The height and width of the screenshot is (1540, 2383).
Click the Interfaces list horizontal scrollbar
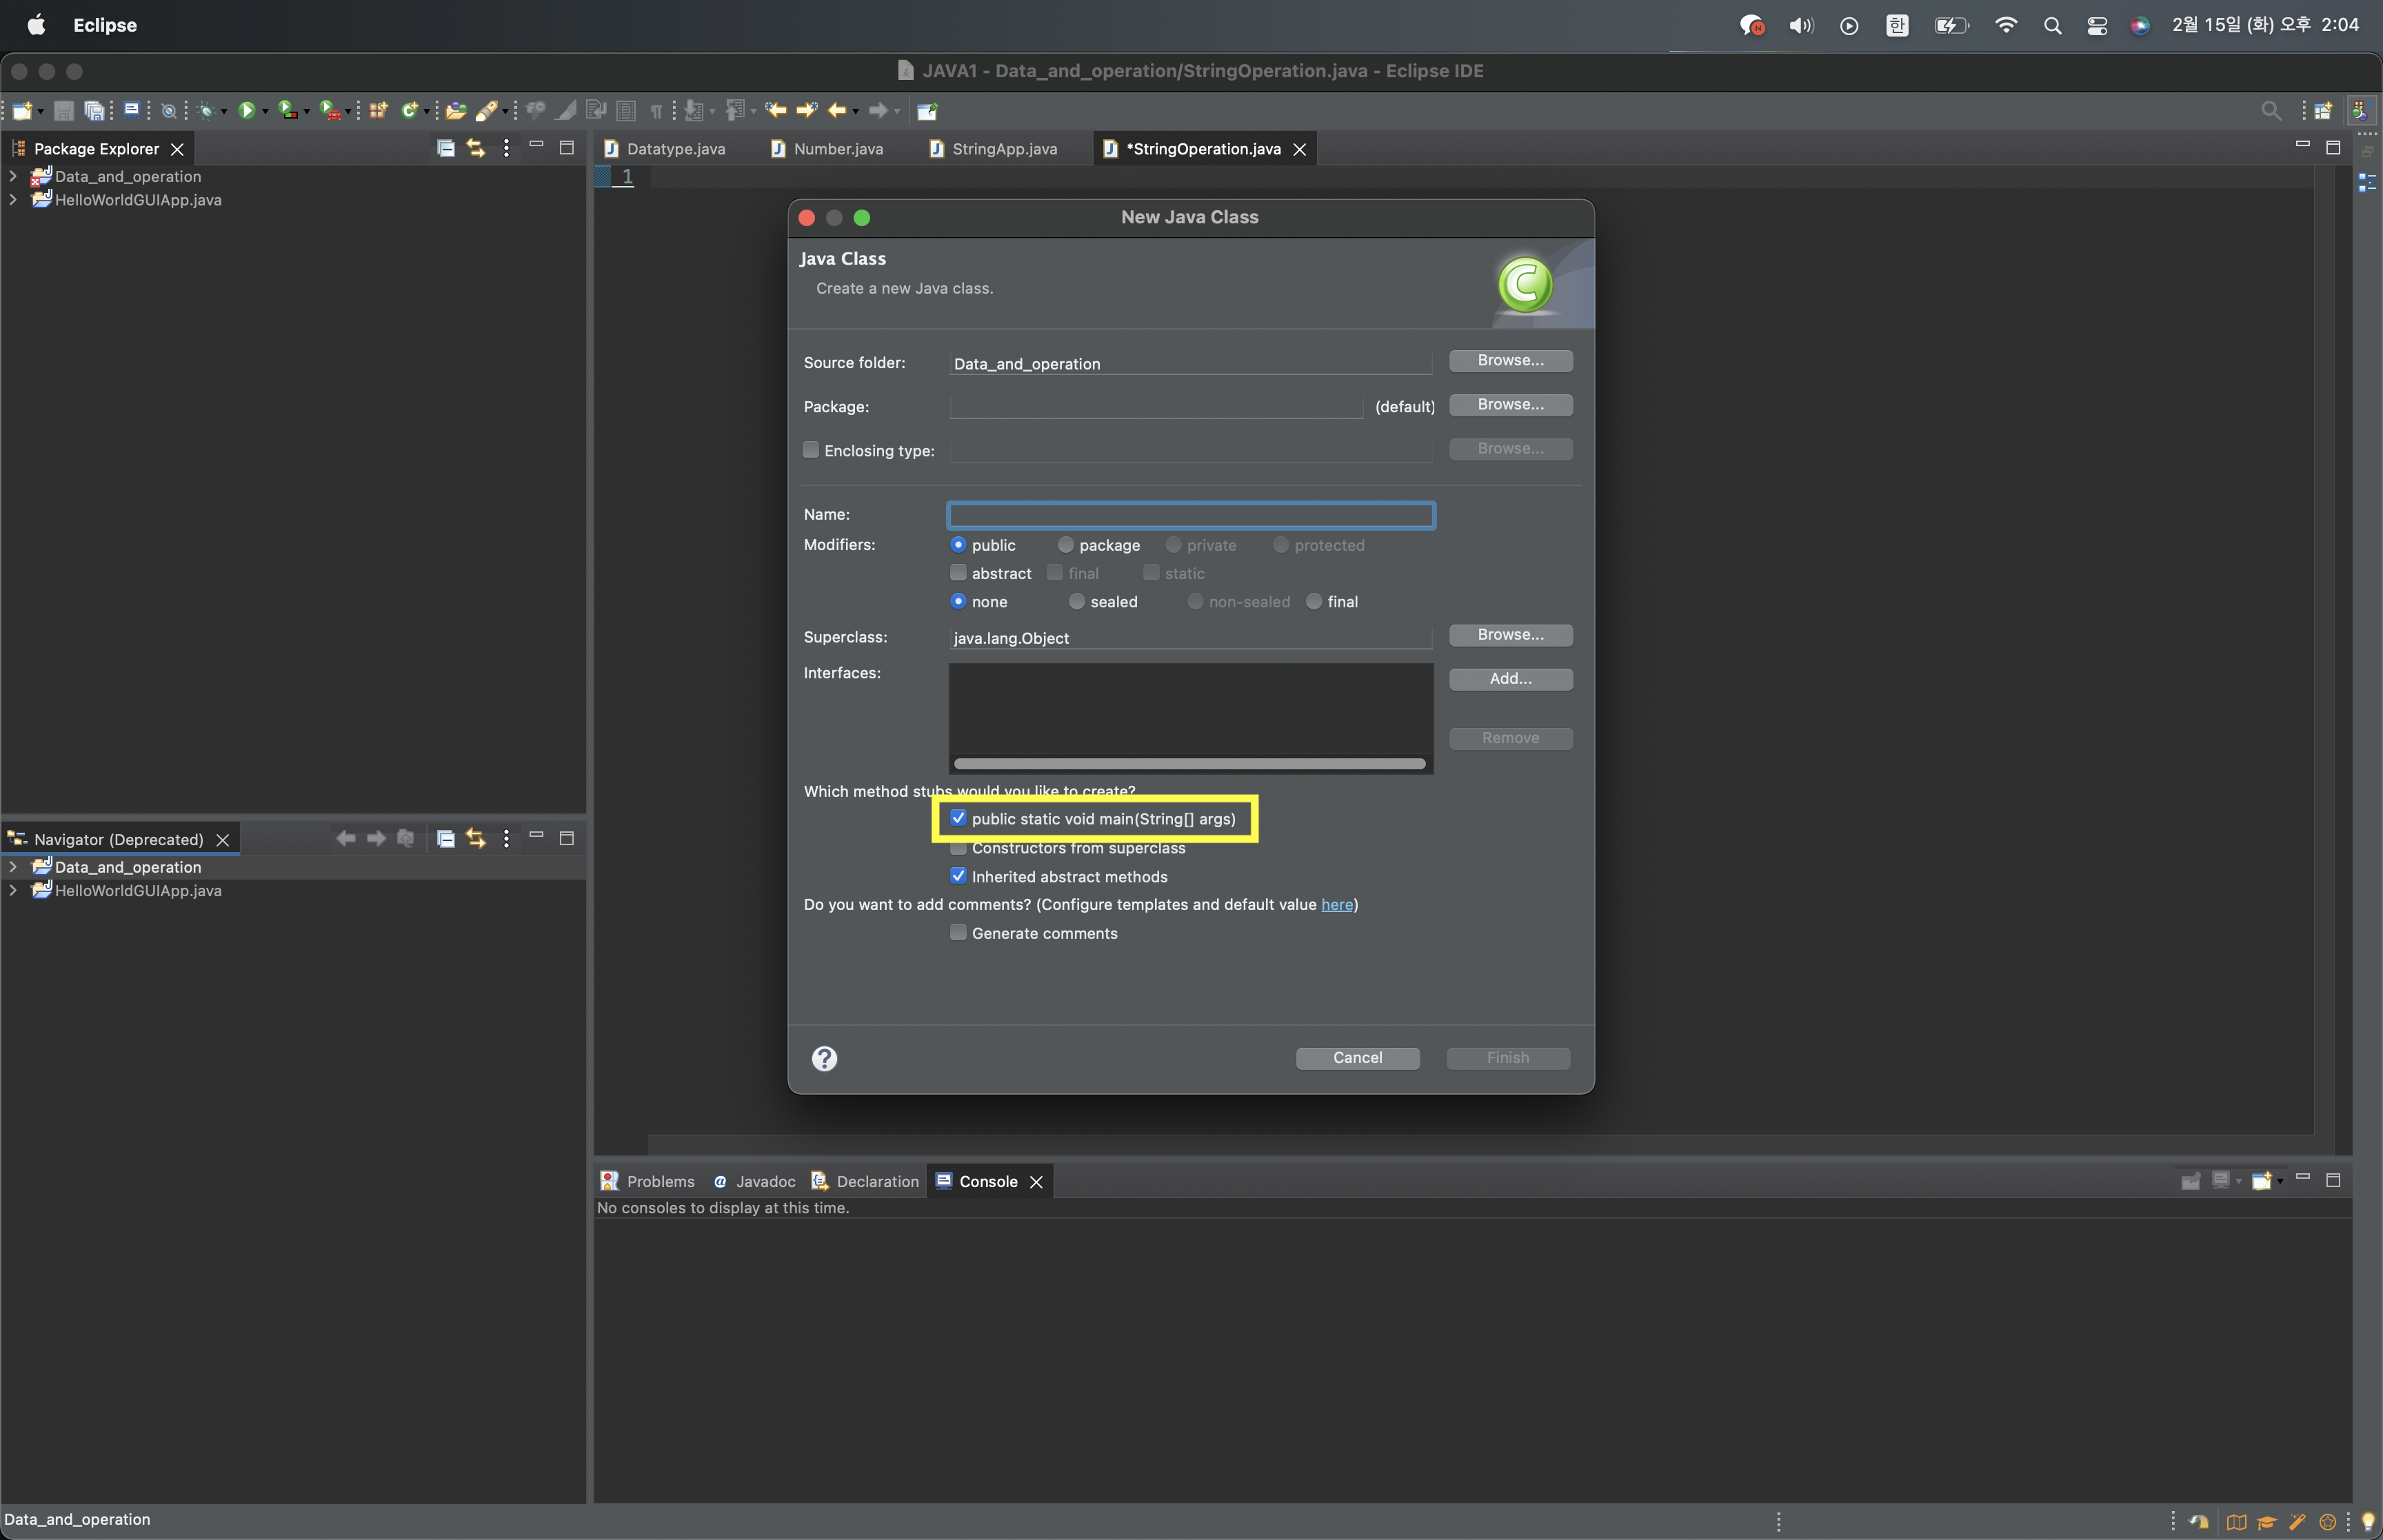coord(1189,764)
